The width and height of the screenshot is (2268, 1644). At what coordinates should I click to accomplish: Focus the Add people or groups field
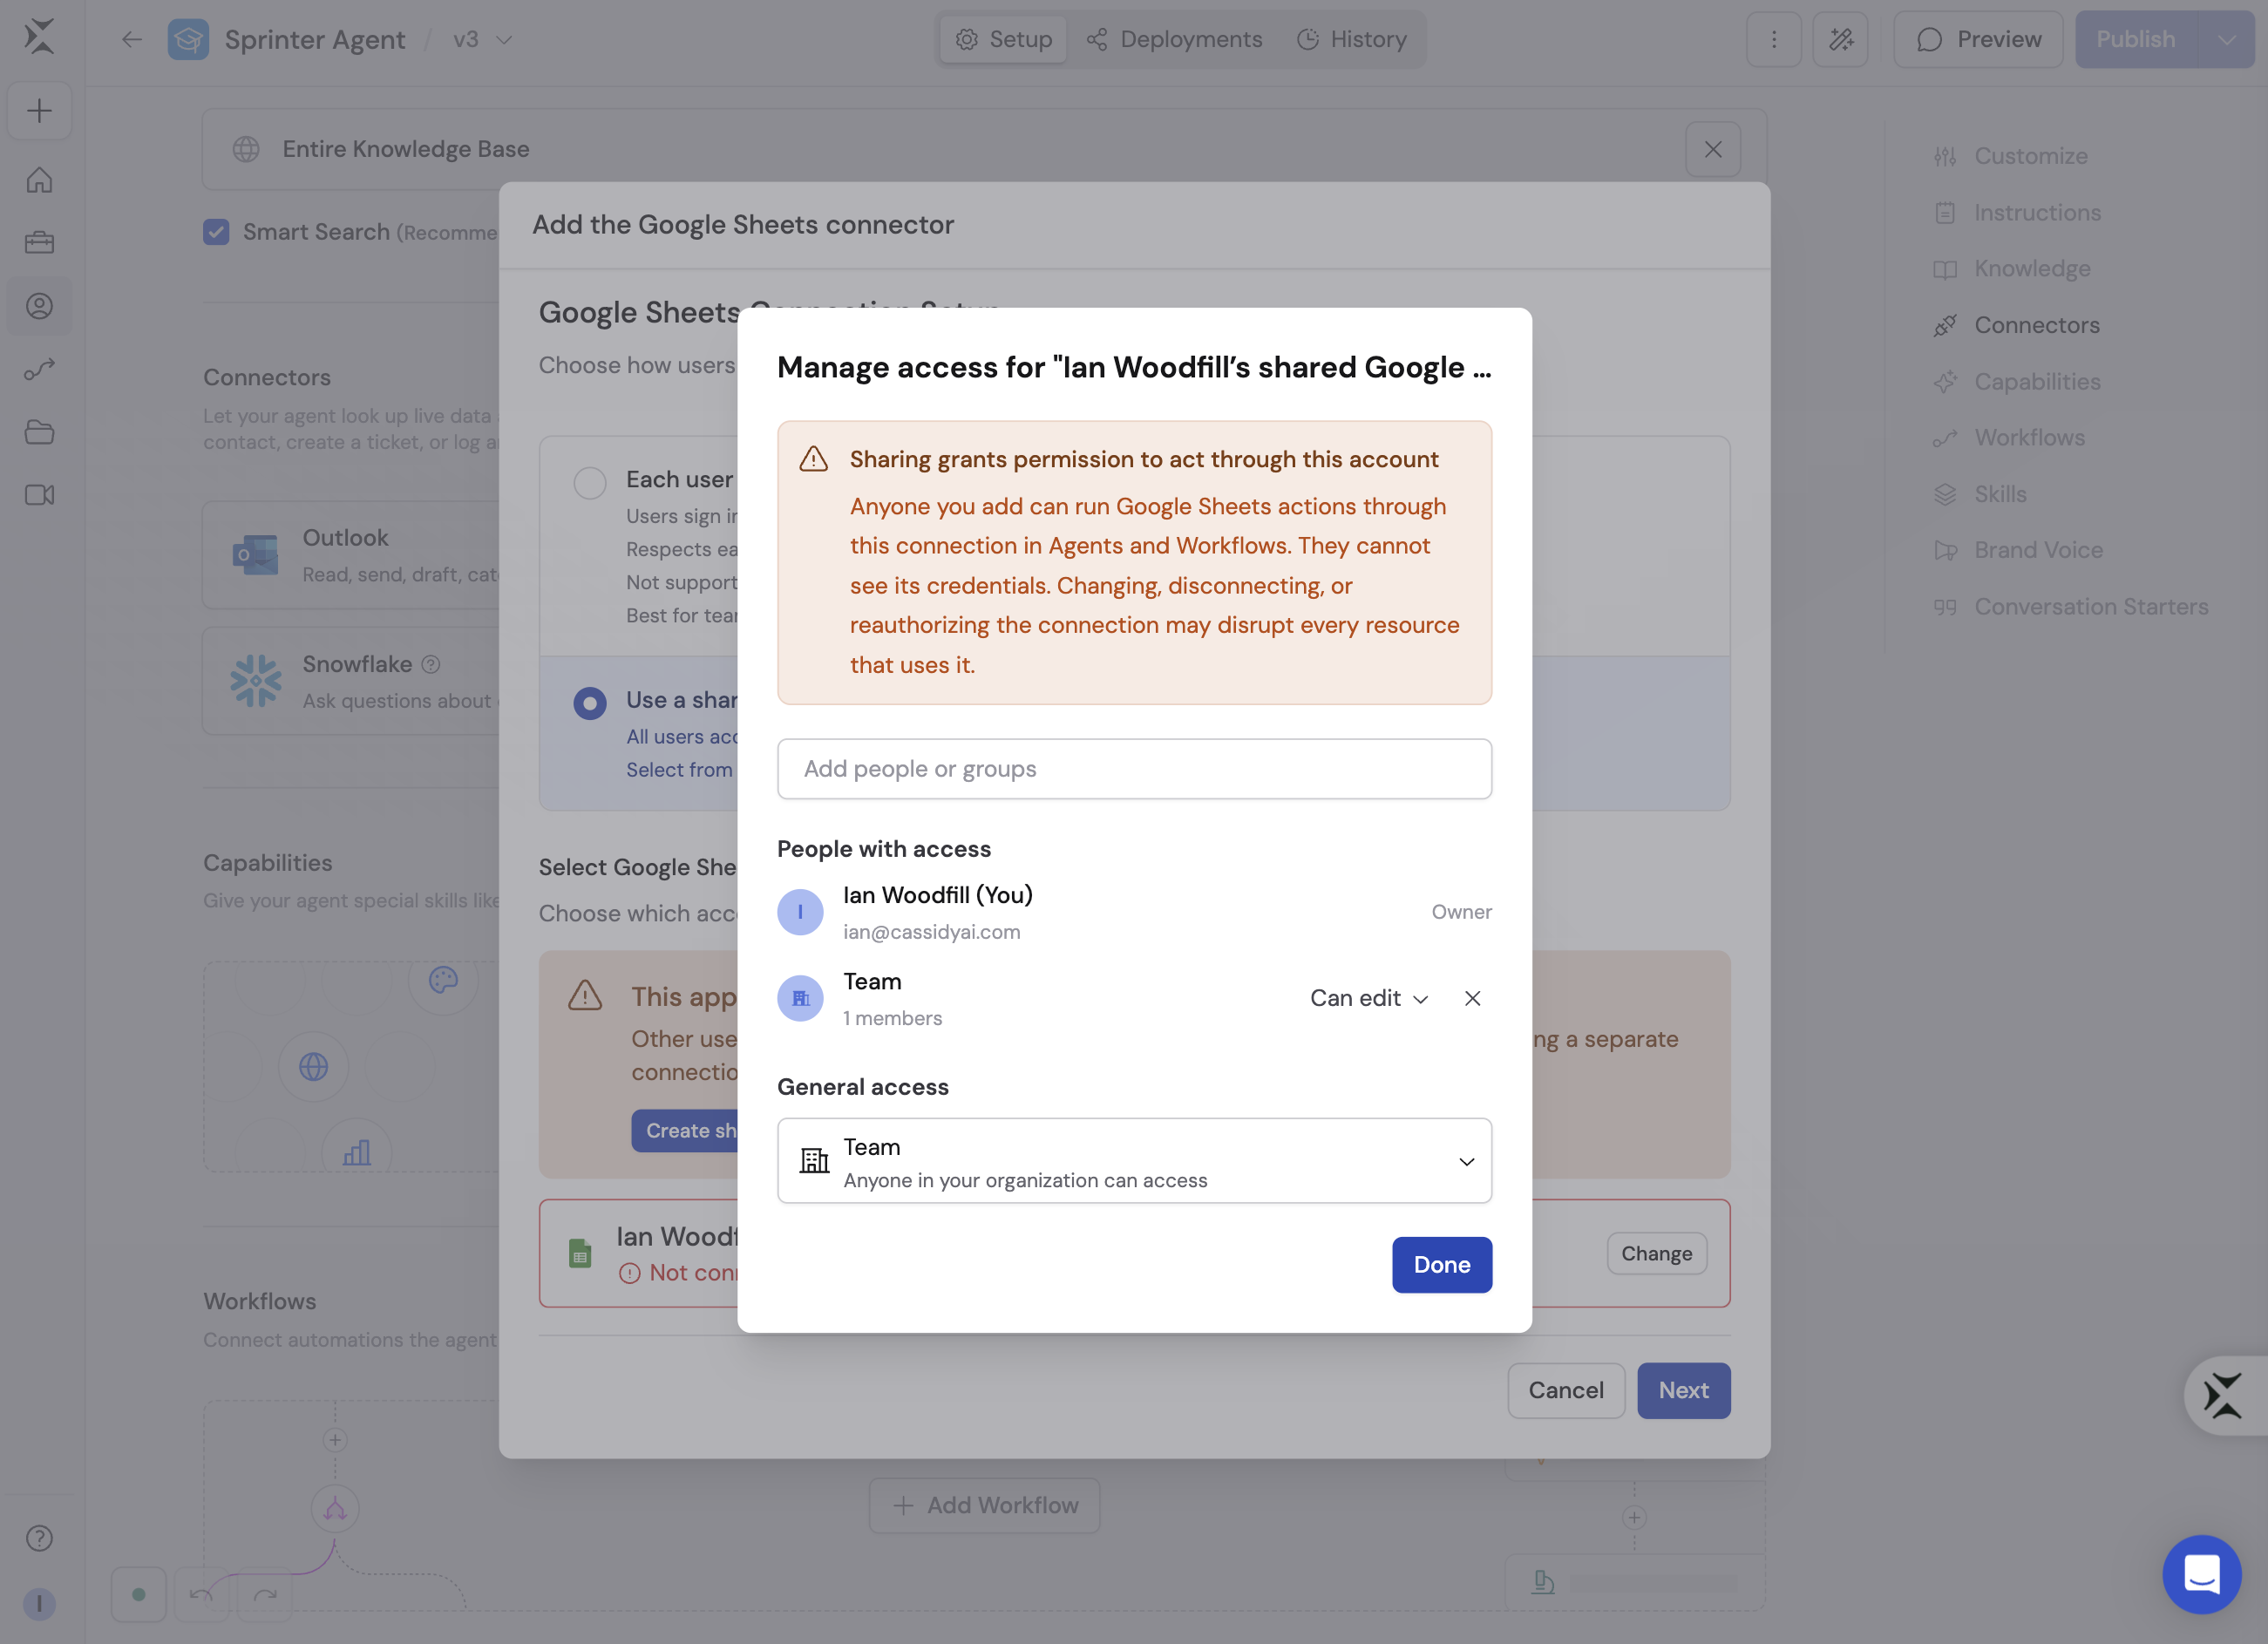[1134, 768]
